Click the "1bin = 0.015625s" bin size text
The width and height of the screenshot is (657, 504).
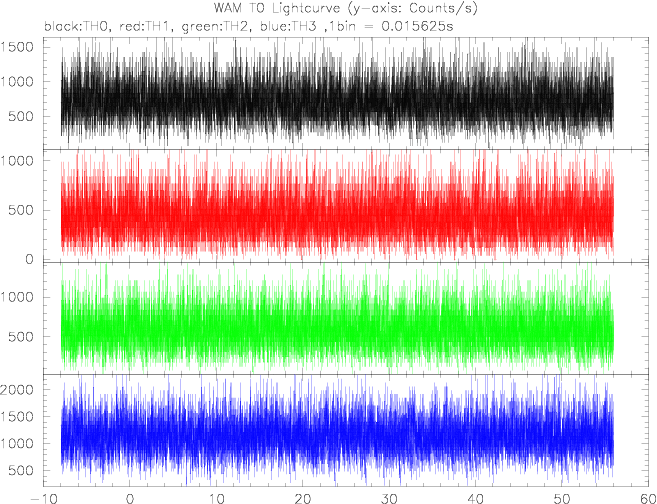coord(392,27)
